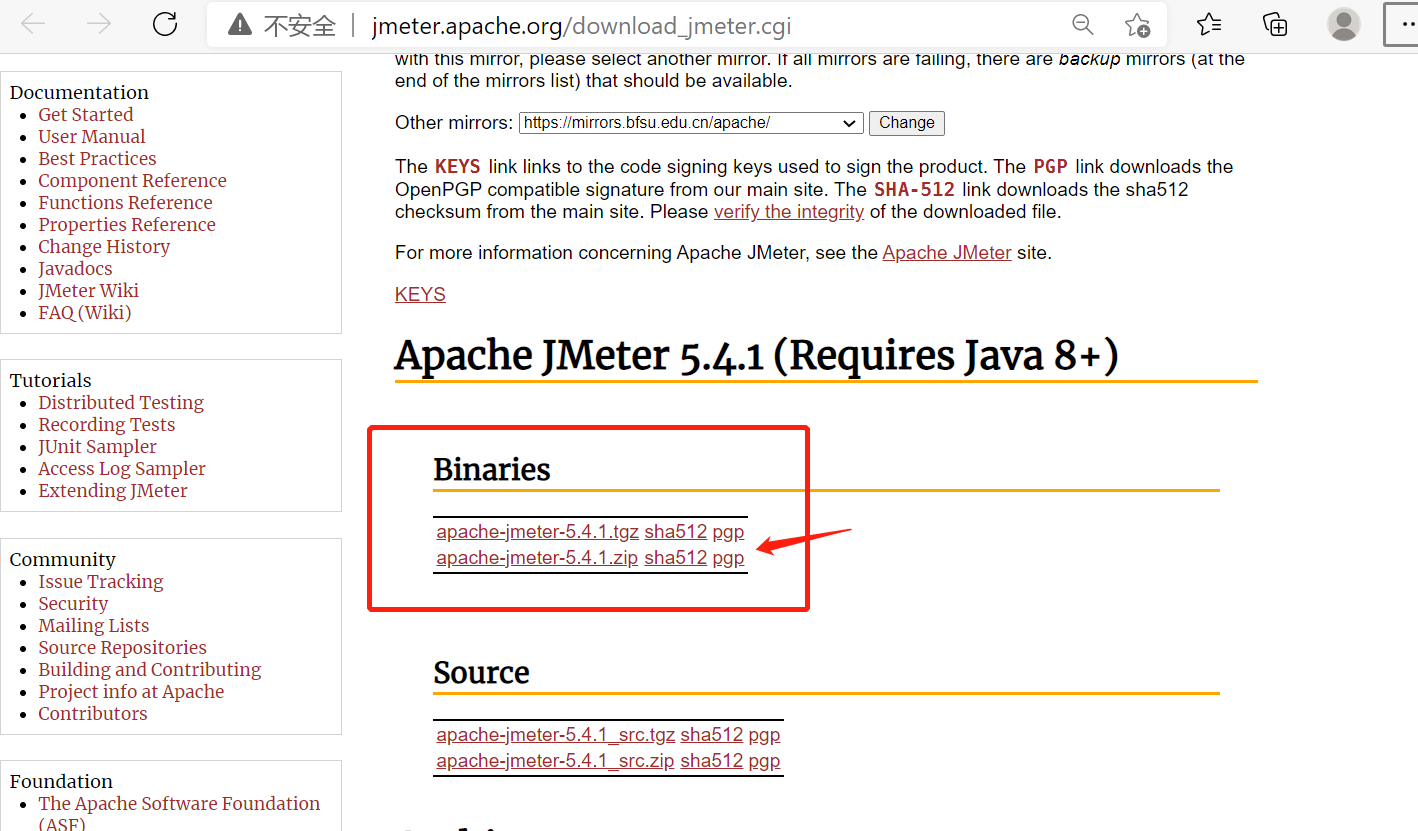Open the browser settings and more menu

[1403, 25]
